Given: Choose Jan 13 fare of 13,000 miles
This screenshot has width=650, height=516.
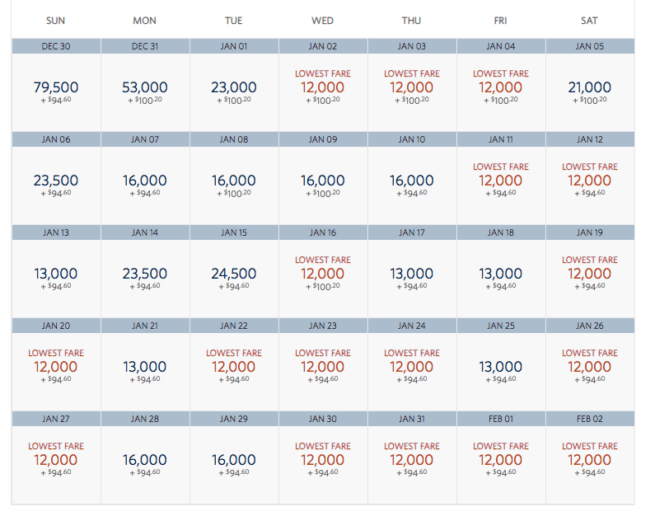Looking at the screenshot, I should tap(56, 279).
